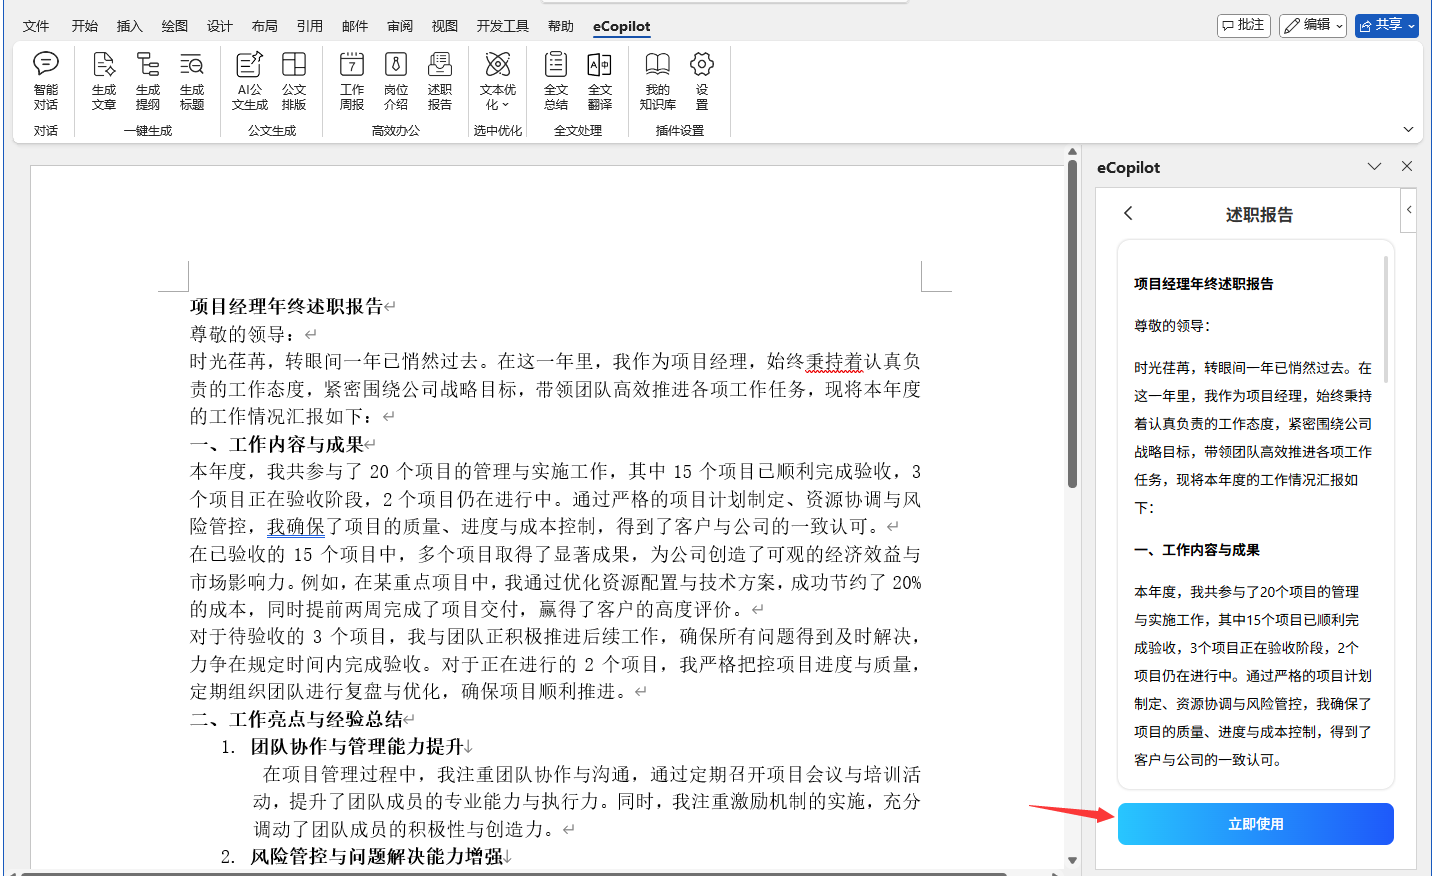Collapse the ribbon using the chevron
This screenshot has width=1436, height=876.
pyautogui.click(x=1408, y=130)
